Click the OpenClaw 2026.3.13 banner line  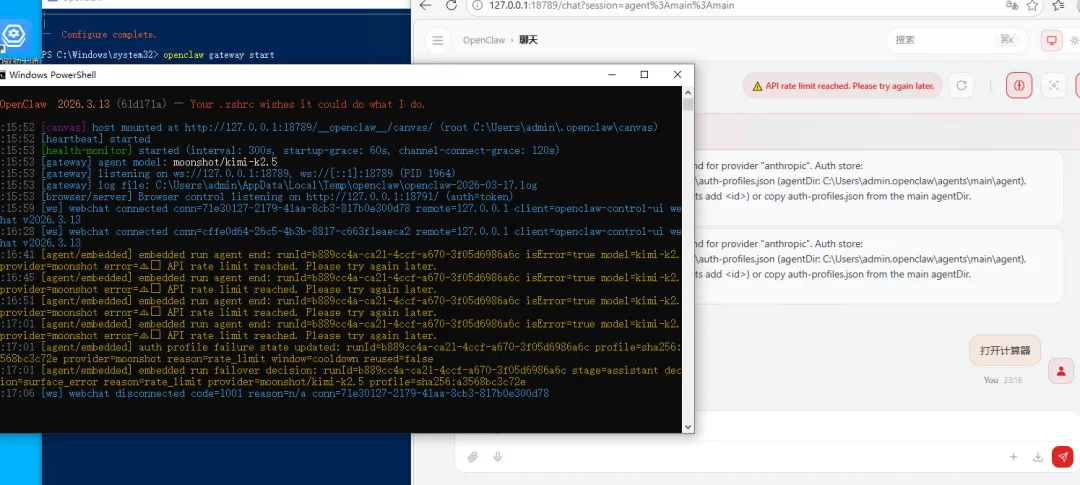coord(212,105)
